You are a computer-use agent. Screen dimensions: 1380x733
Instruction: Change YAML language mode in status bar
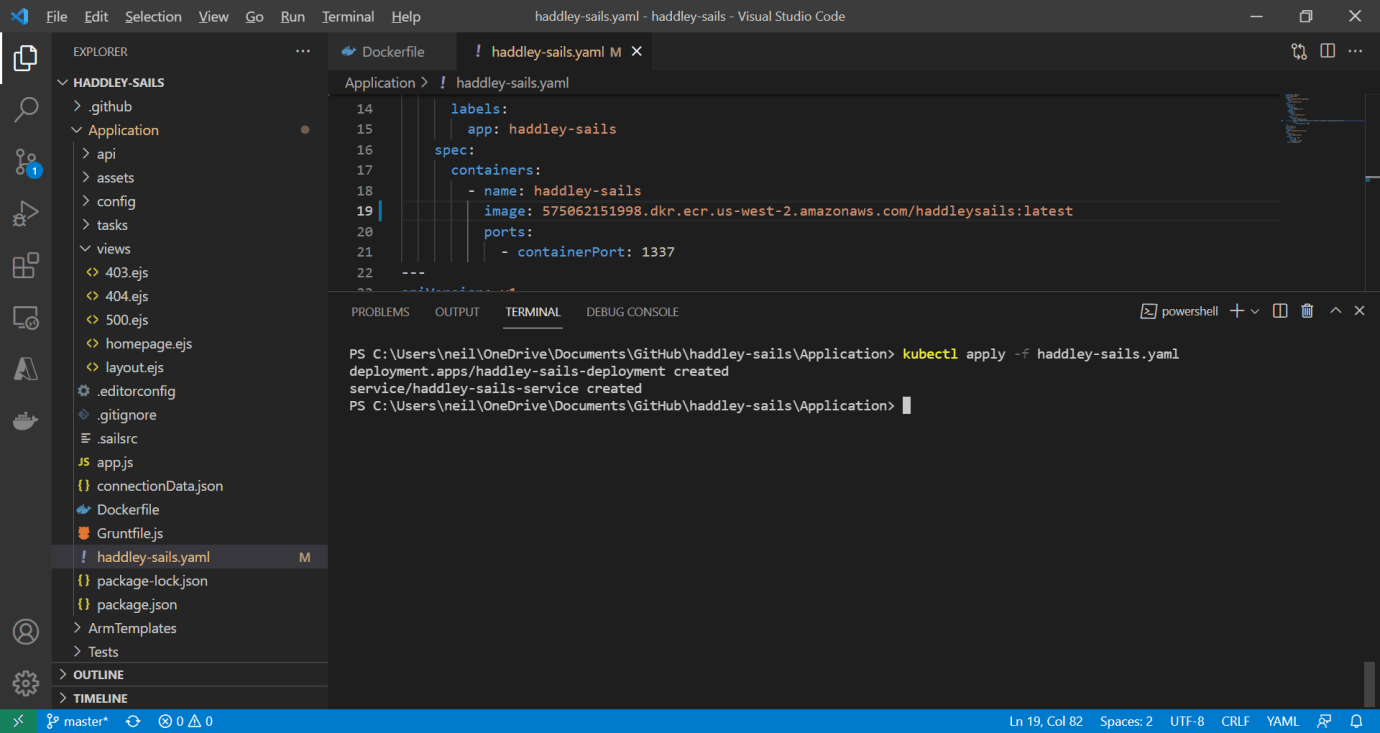pos(1282,721)
